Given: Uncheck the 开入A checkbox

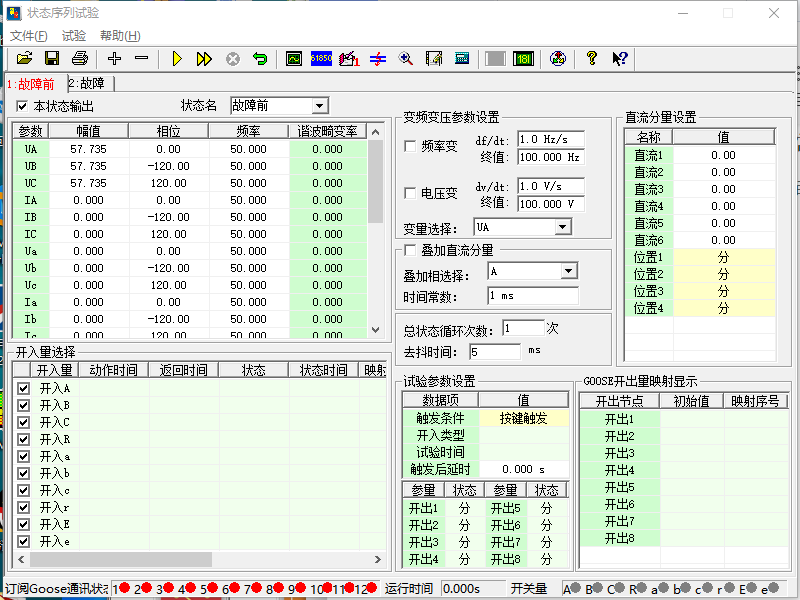Looking at the screenshot, I should coord(24,388).
